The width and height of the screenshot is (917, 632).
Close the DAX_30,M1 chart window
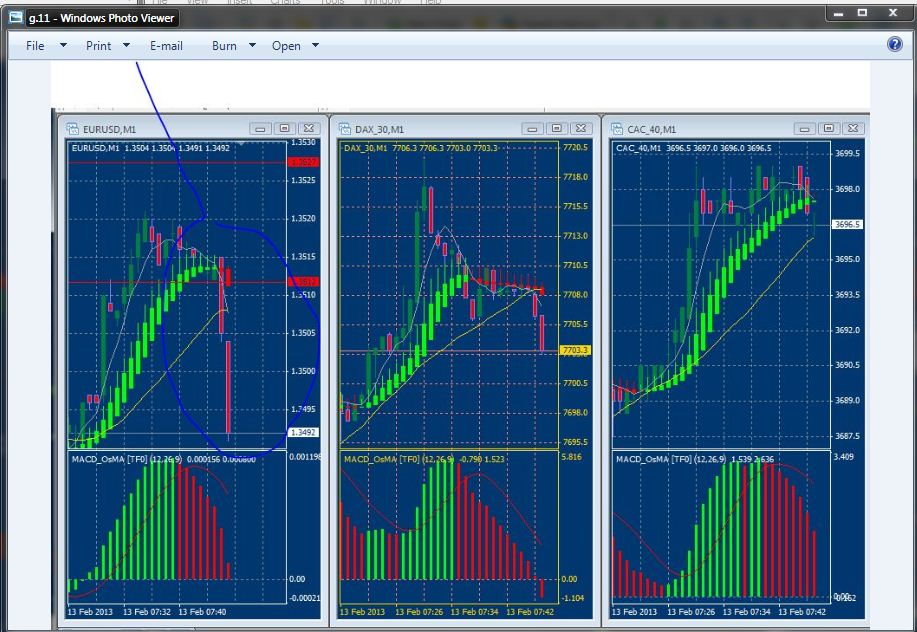click(x=581, y=129)
